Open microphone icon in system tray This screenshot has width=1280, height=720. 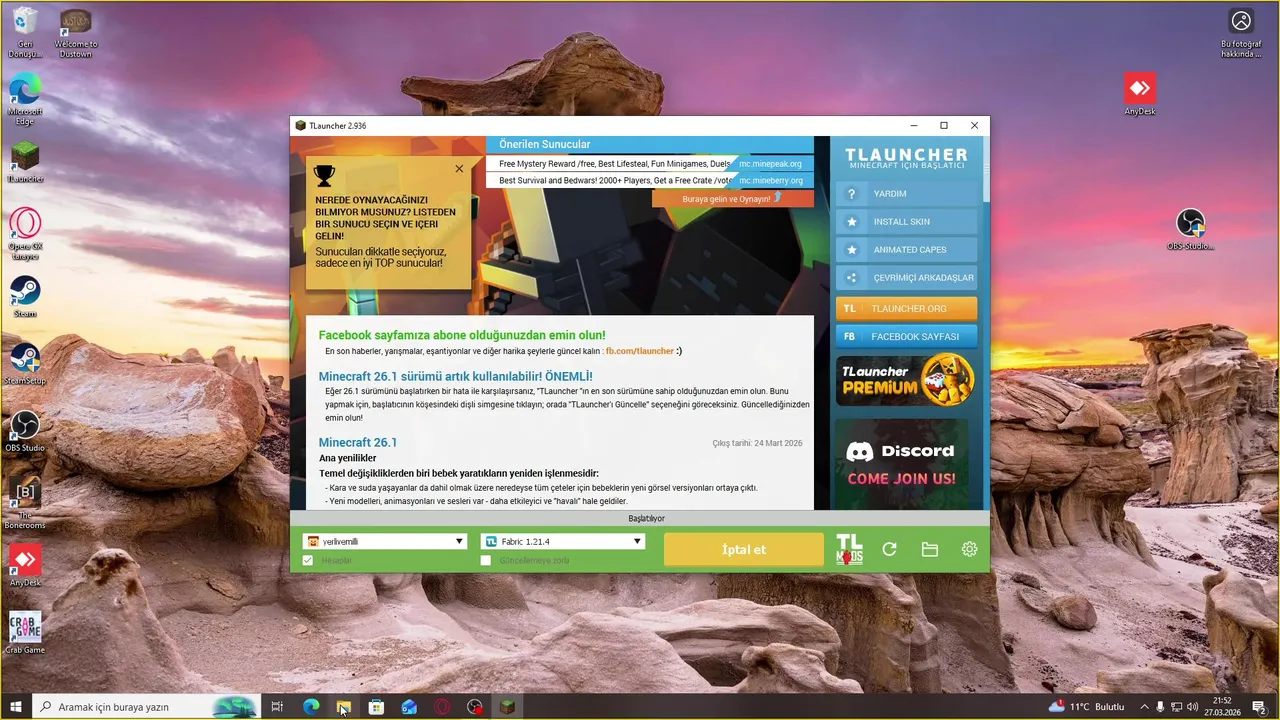point(1161,707)
